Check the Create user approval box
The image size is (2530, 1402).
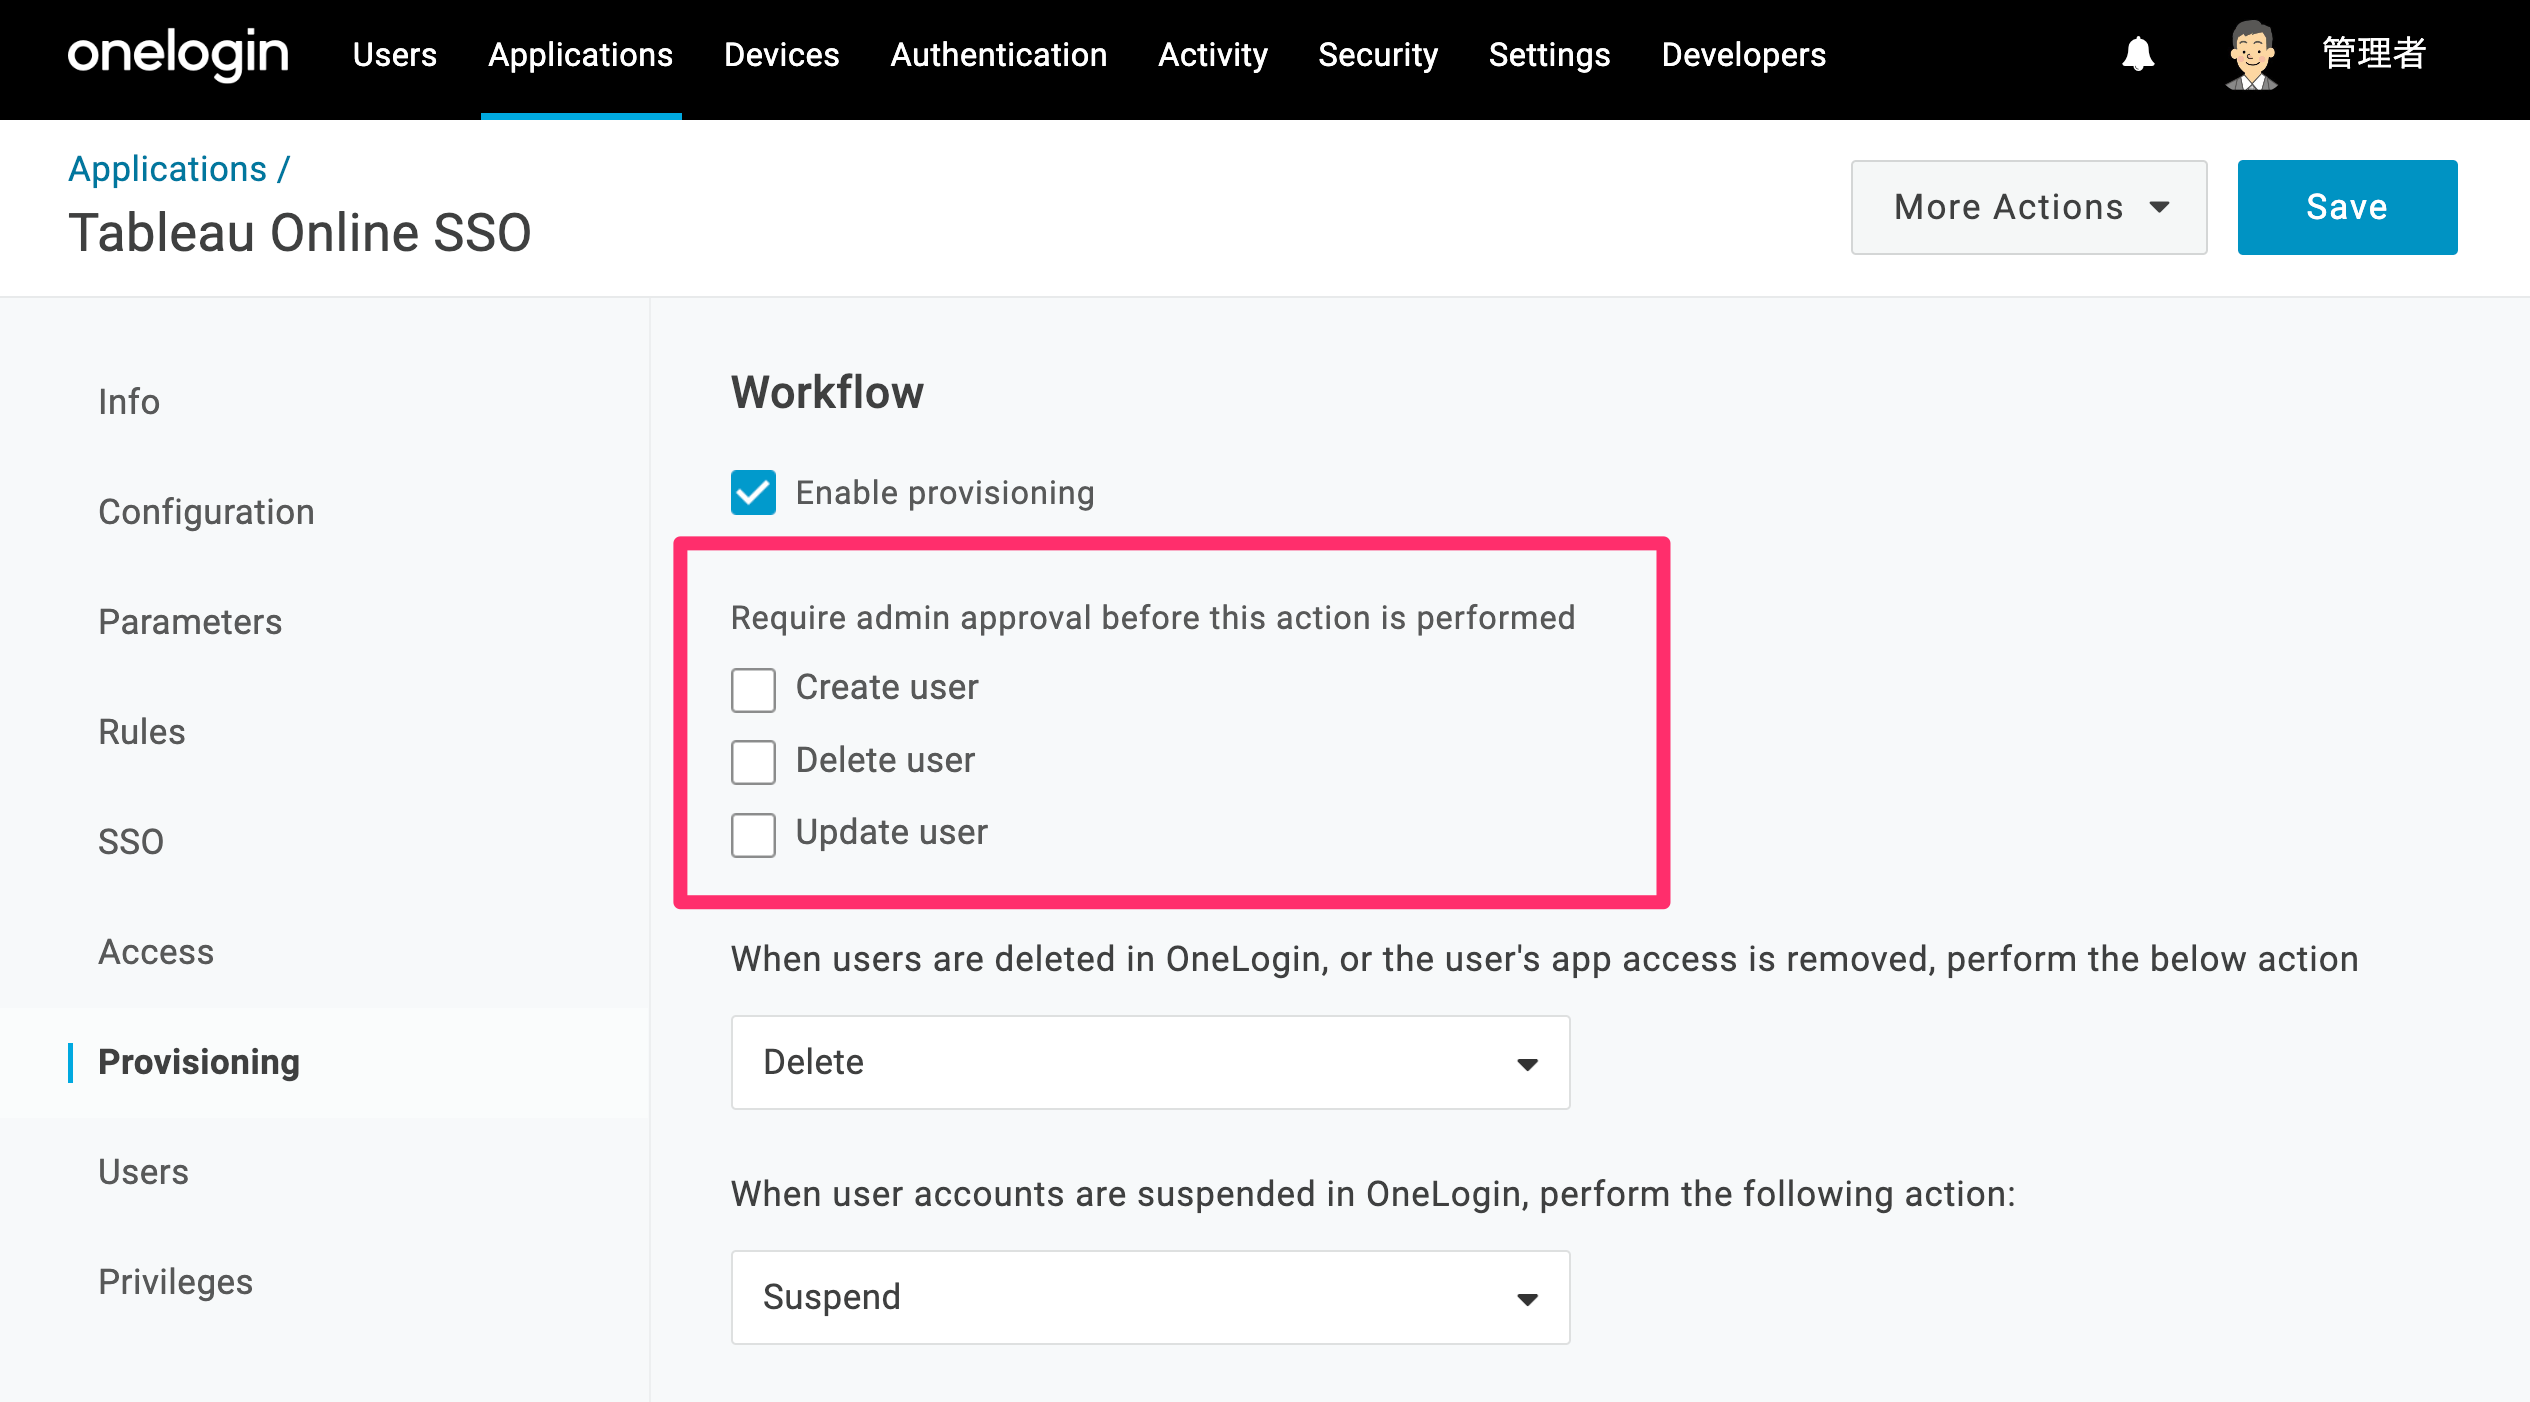point(753,690)
